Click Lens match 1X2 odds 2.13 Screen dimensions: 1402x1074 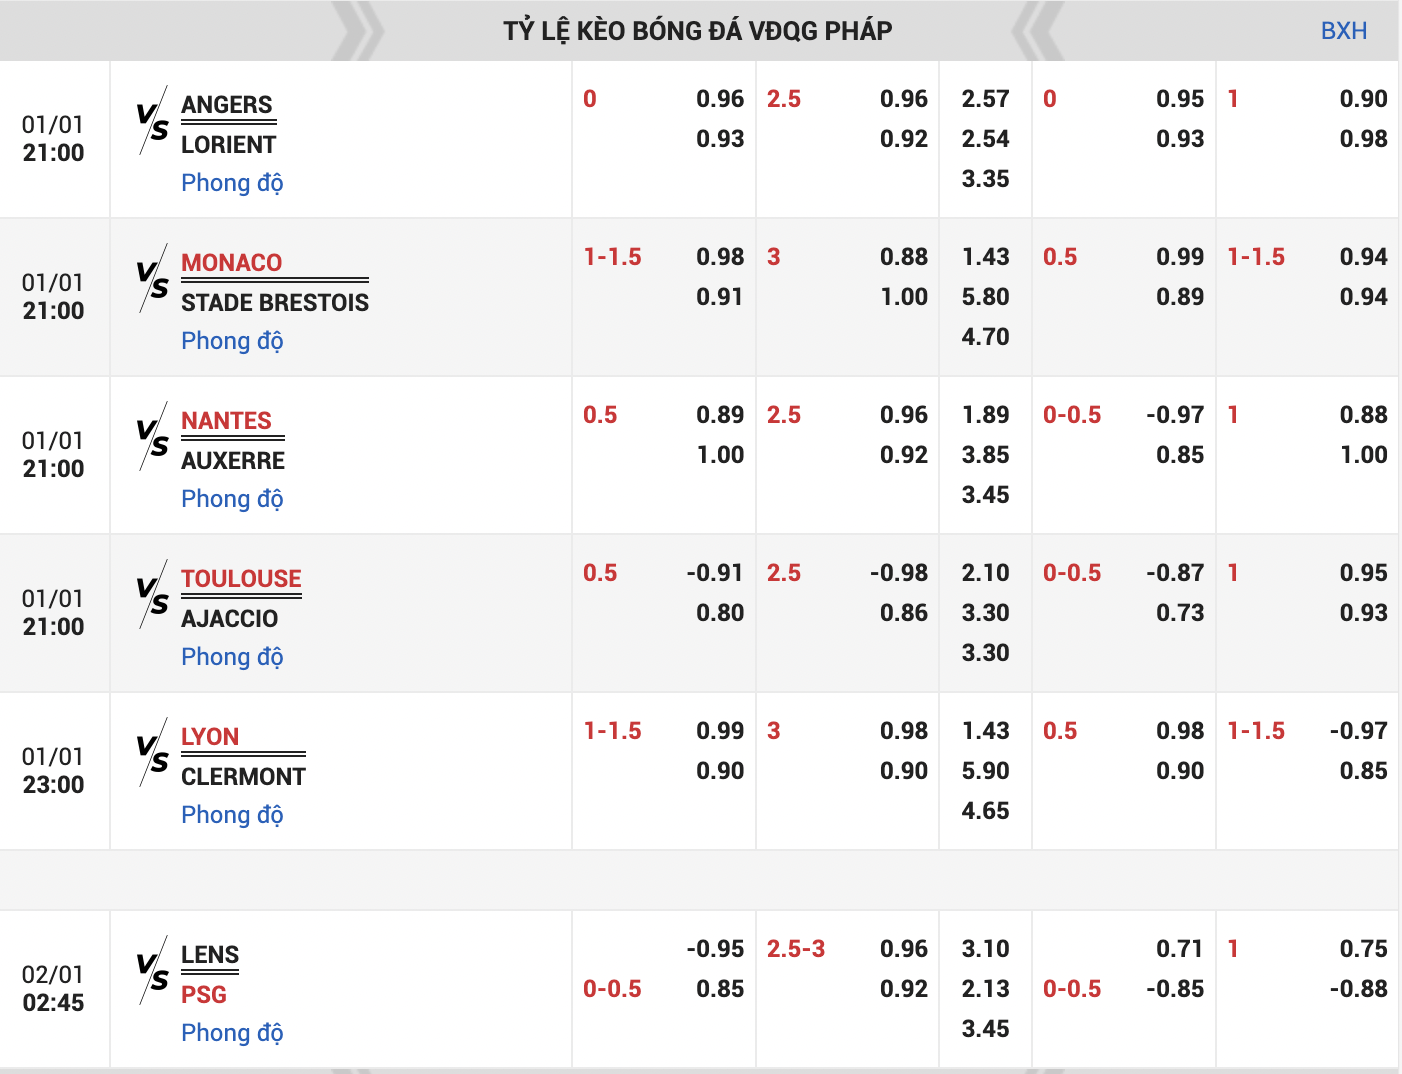985,989
